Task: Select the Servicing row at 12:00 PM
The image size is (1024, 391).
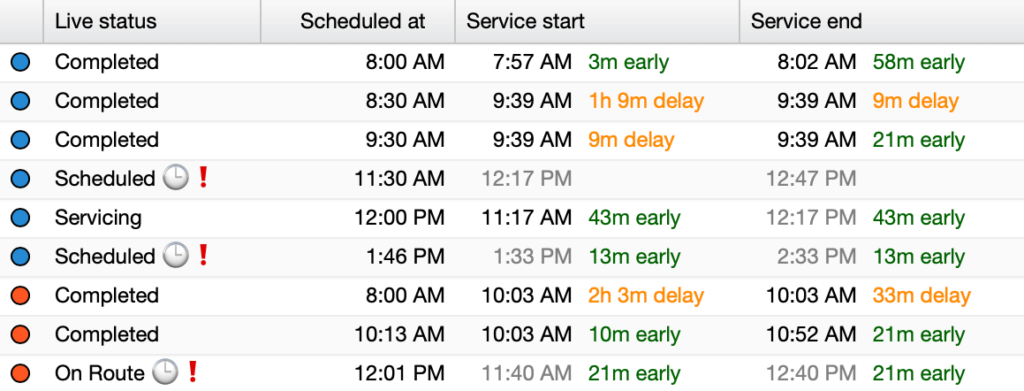Action: point(512,218)
